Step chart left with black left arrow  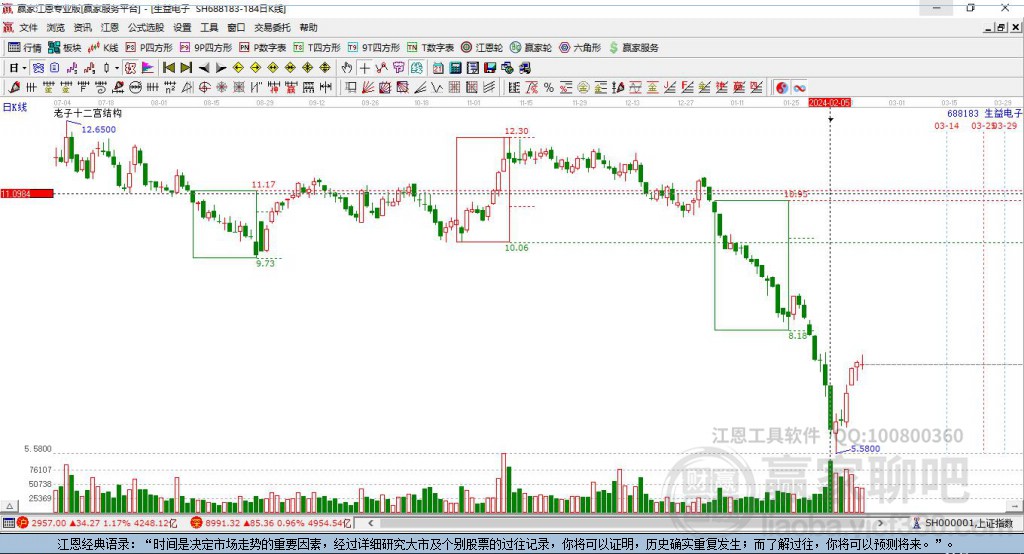(x=204, y=68)
